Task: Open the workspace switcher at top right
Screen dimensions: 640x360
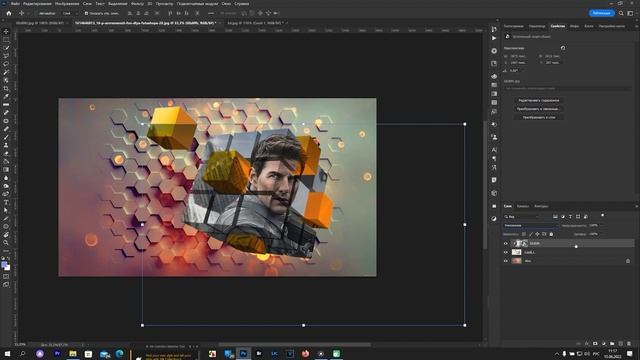Action: tap(630, 13)
